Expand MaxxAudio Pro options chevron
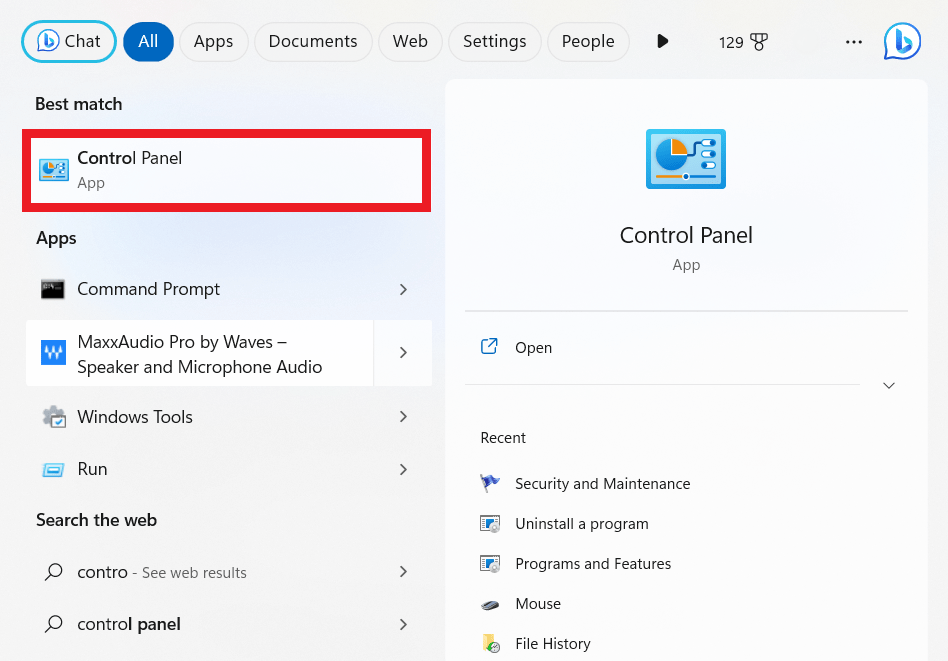The height and width of the screenshot is (661, 948). tap(403, 353)
